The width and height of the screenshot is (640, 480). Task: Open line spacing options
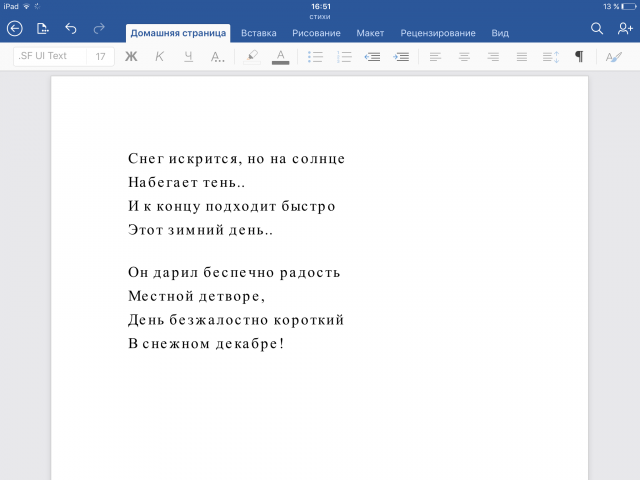point(551,56)
